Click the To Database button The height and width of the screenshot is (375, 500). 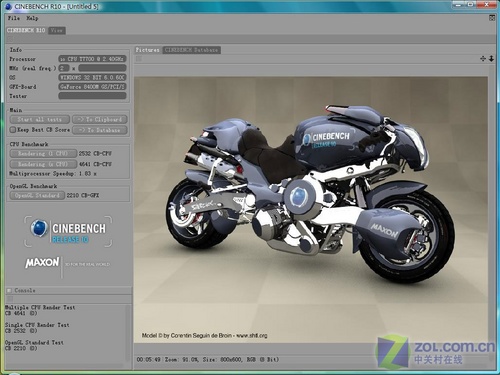[x=100, y=130]
